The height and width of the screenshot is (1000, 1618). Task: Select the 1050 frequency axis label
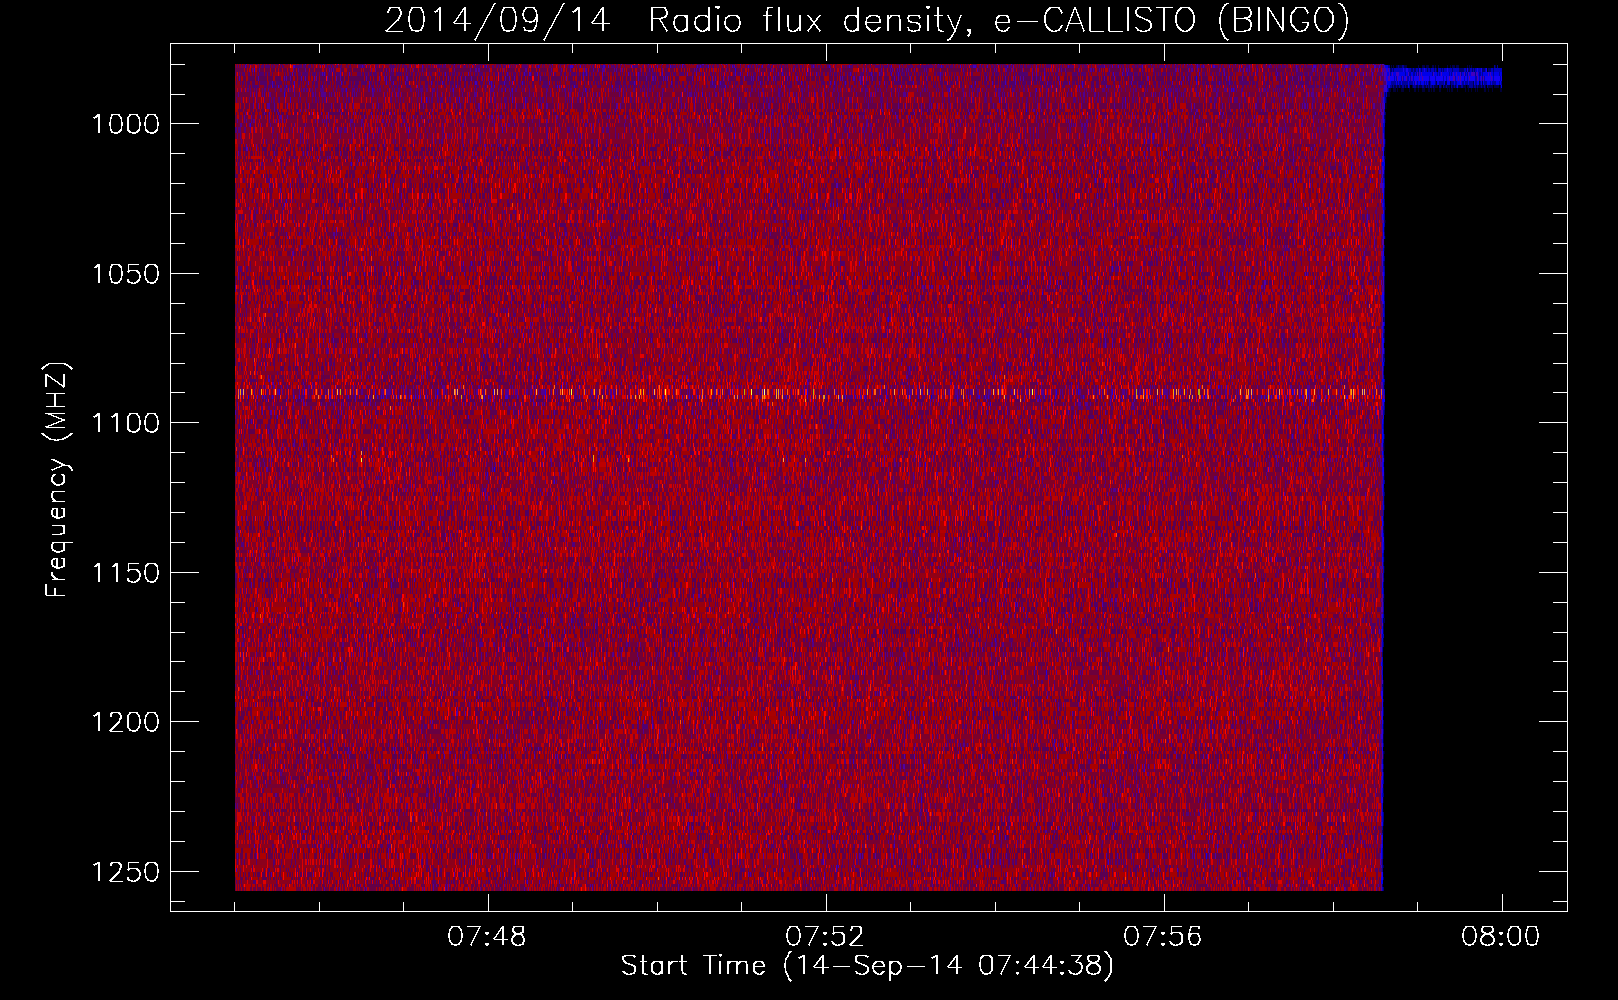click(x=125, y=274)
